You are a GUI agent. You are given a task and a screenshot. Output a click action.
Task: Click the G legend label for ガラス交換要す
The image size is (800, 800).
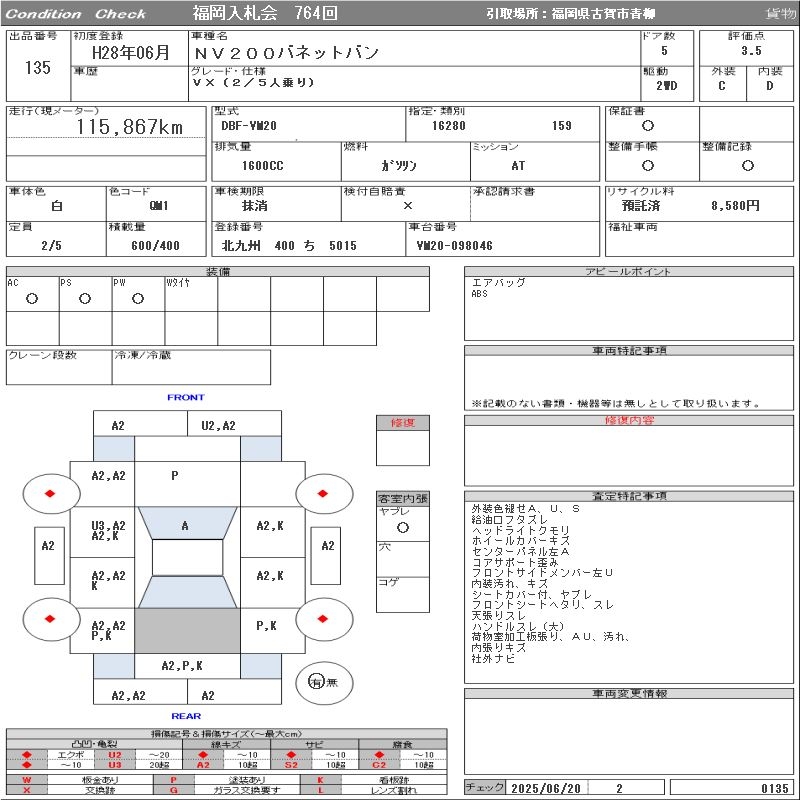174,790
